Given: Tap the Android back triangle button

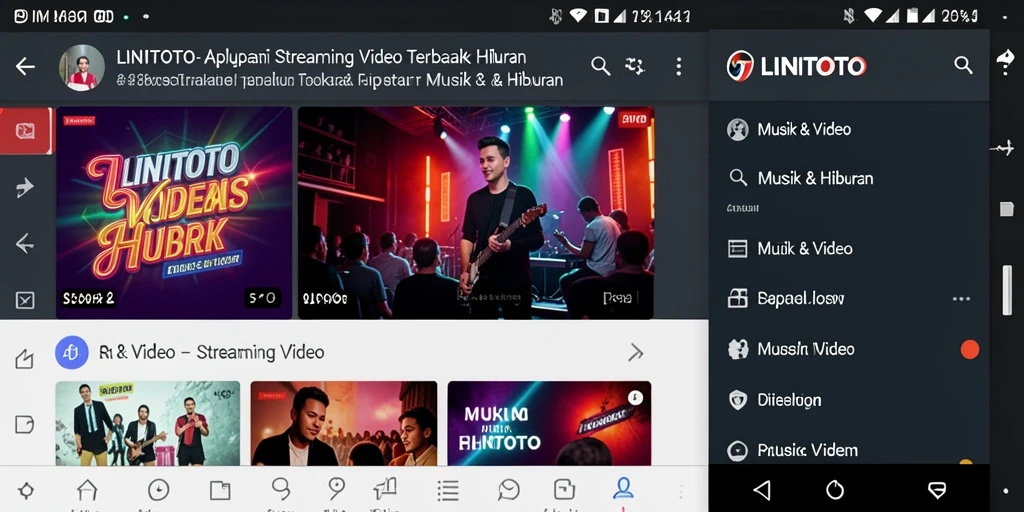Looking at the screenshot, I should [762, 490].
